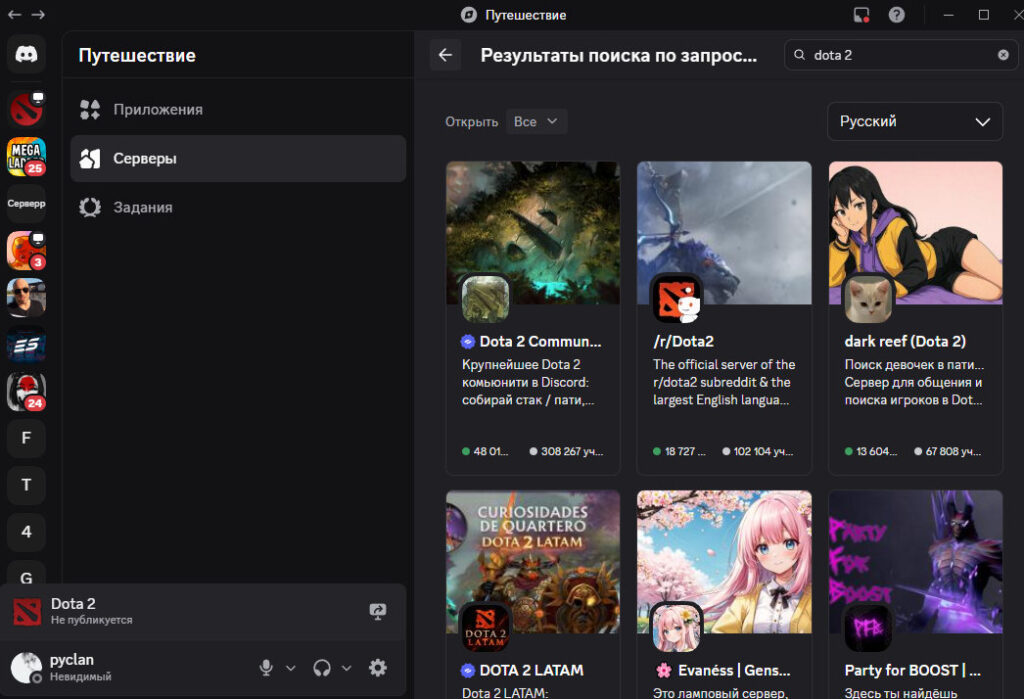Click inside the dota 2 search field
This screenshot has height=699, width=1024.
(901, 55)
